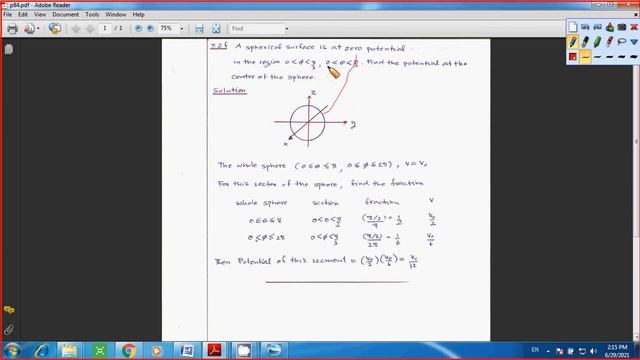
Task: Click the taskbar clock showing 2:15 PM
Action: click(617, 351)
